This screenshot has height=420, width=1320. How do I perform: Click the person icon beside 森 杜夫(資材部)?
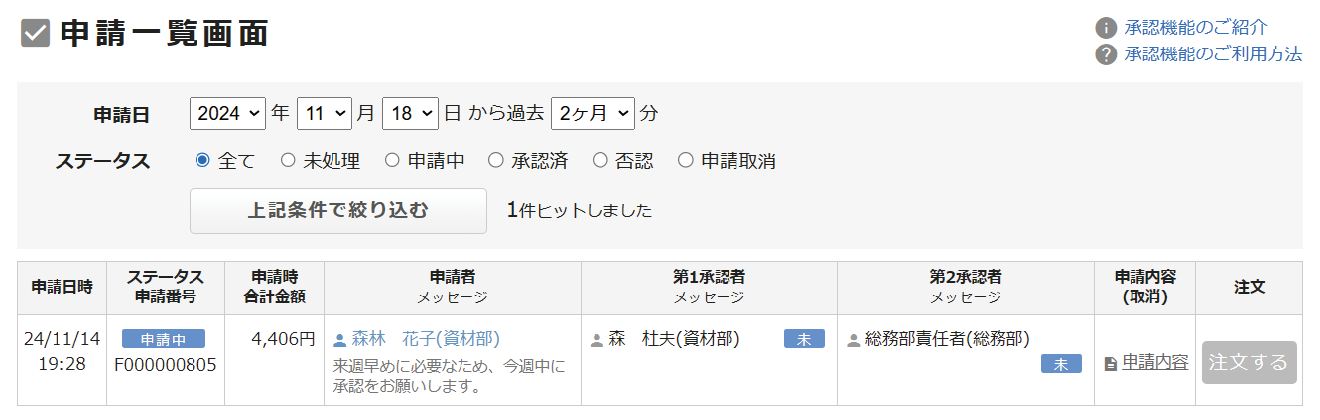[x=597, y=340]
